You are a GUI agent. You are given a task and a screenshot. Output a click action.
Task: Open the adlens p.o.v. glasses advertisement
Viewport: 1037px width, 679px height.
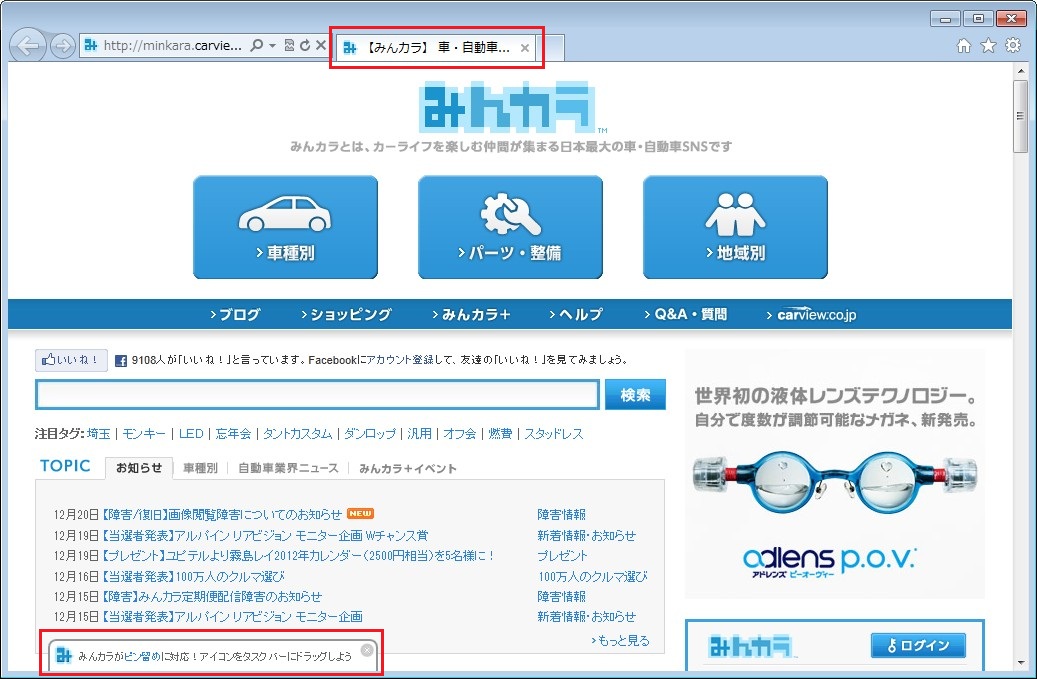pyautogui.click(x=835, y=474)
